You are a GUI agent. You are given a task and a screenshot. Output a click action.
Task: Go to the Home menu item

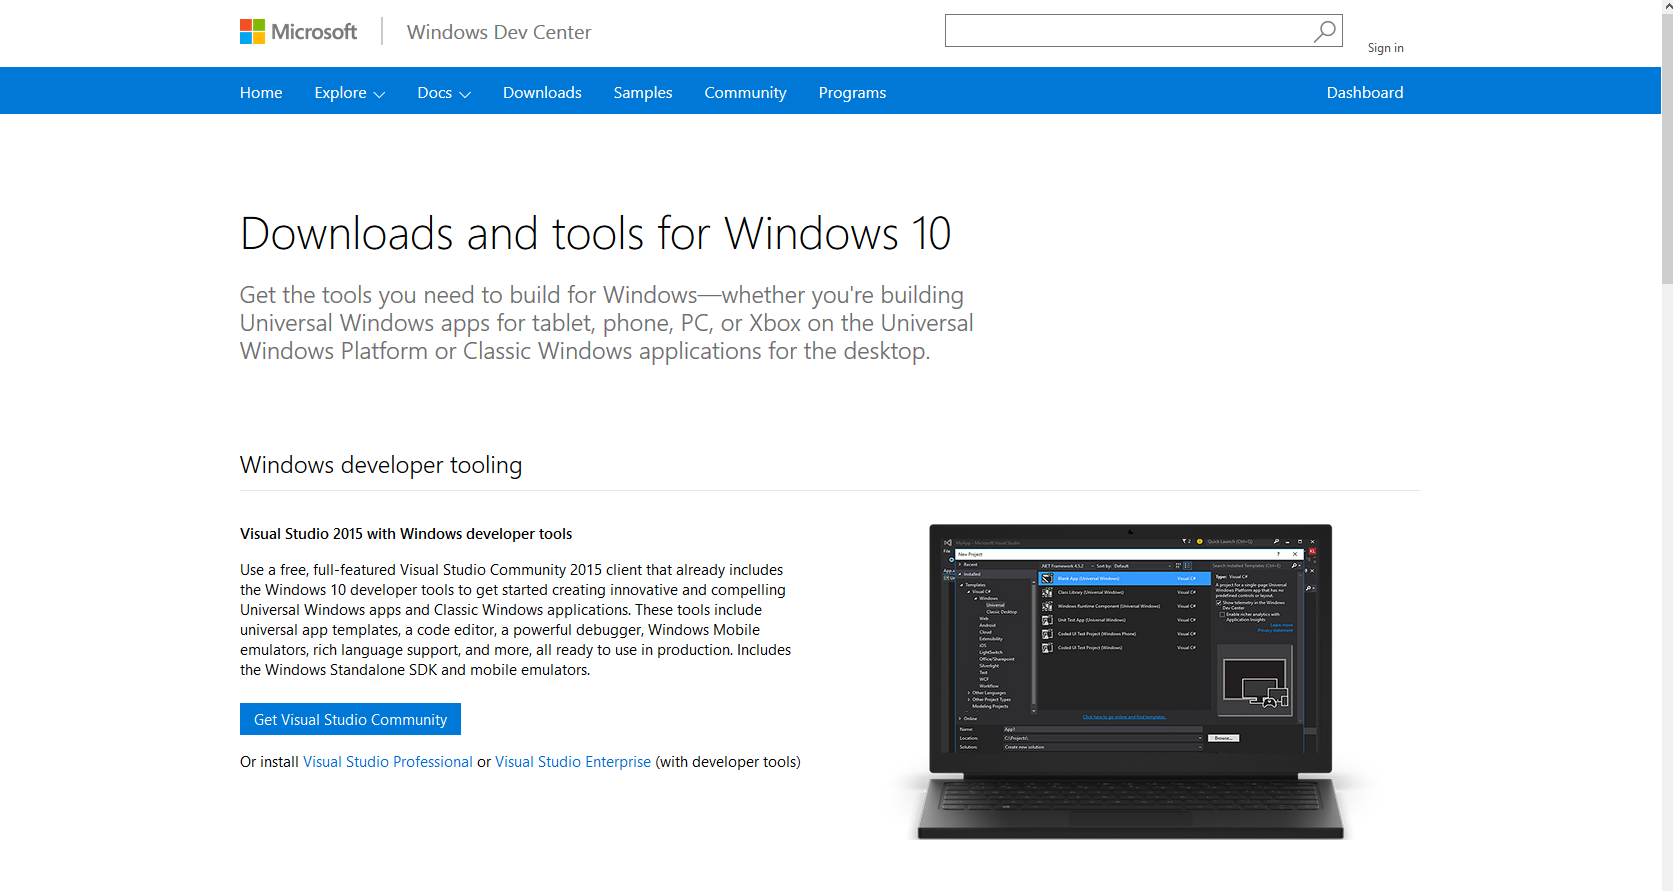(x=261, y=92)
